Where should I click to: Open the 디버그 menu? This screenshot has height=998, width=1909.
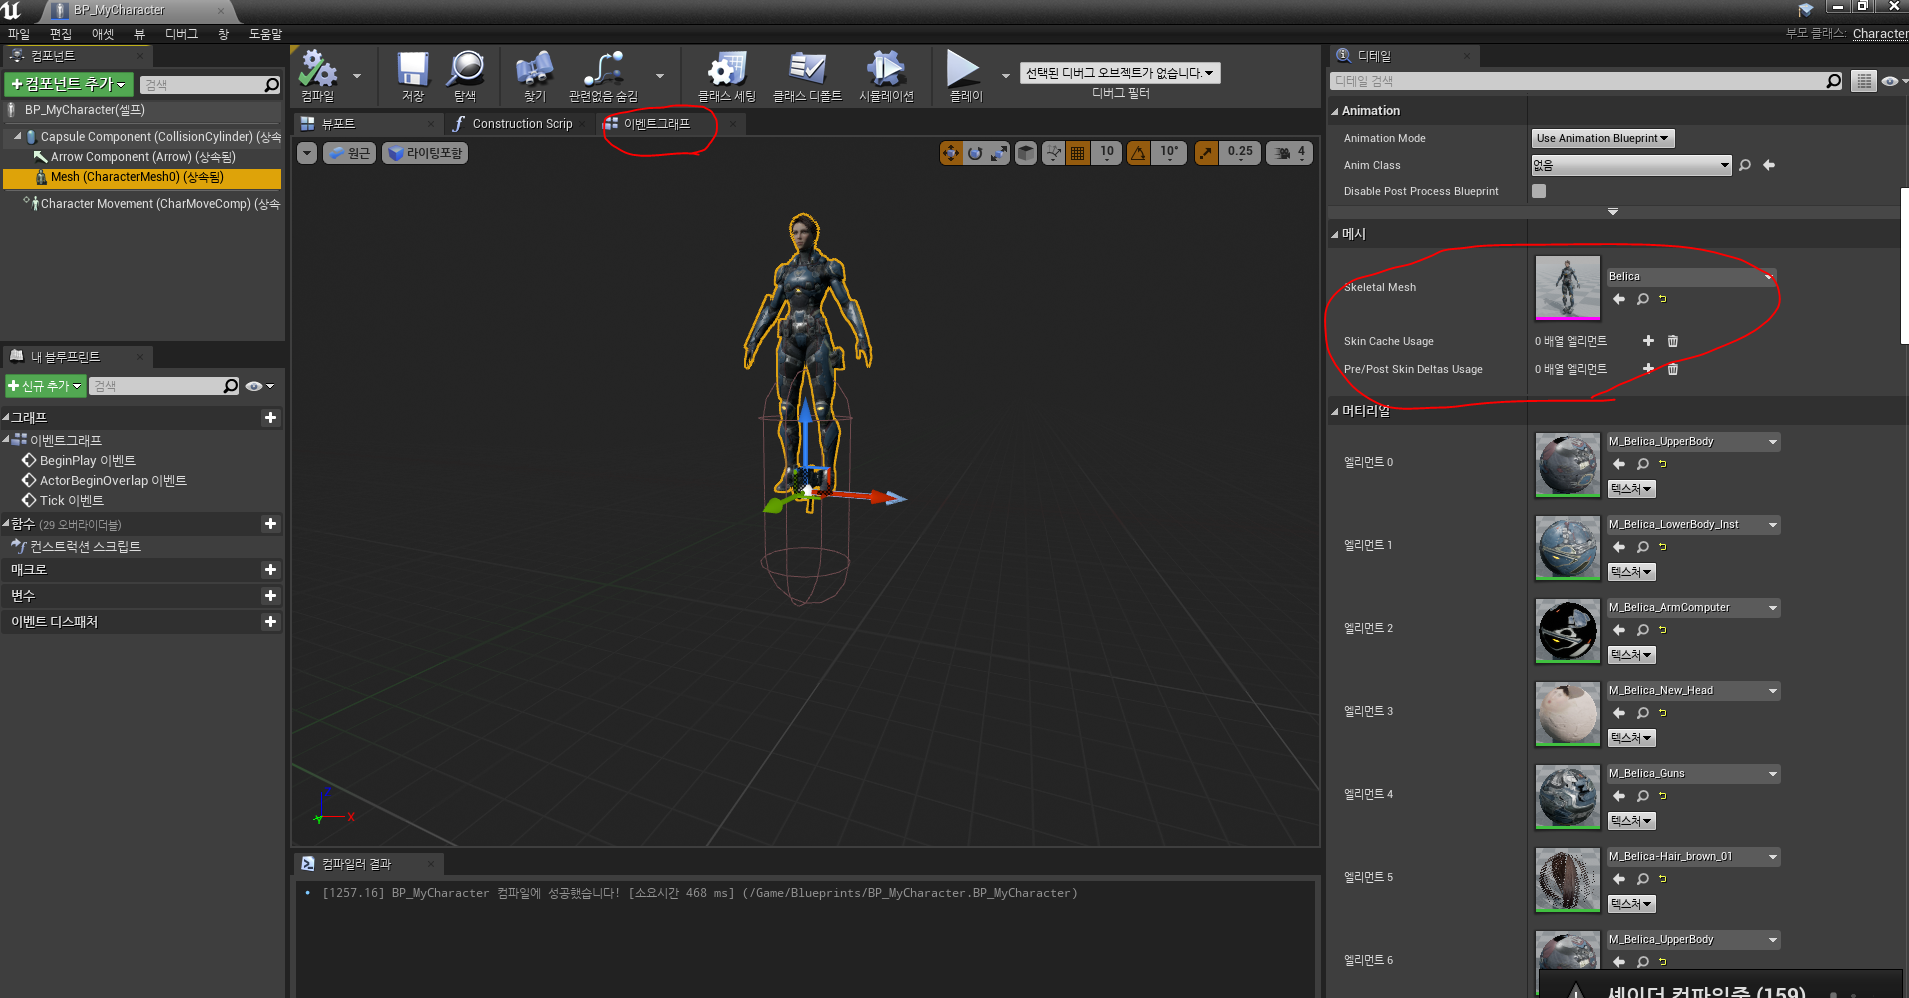pos(181,34)
